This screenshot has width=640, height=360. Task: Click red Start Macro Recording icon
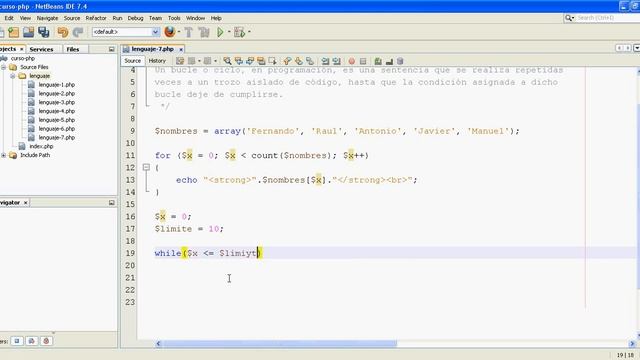[352, 61]
